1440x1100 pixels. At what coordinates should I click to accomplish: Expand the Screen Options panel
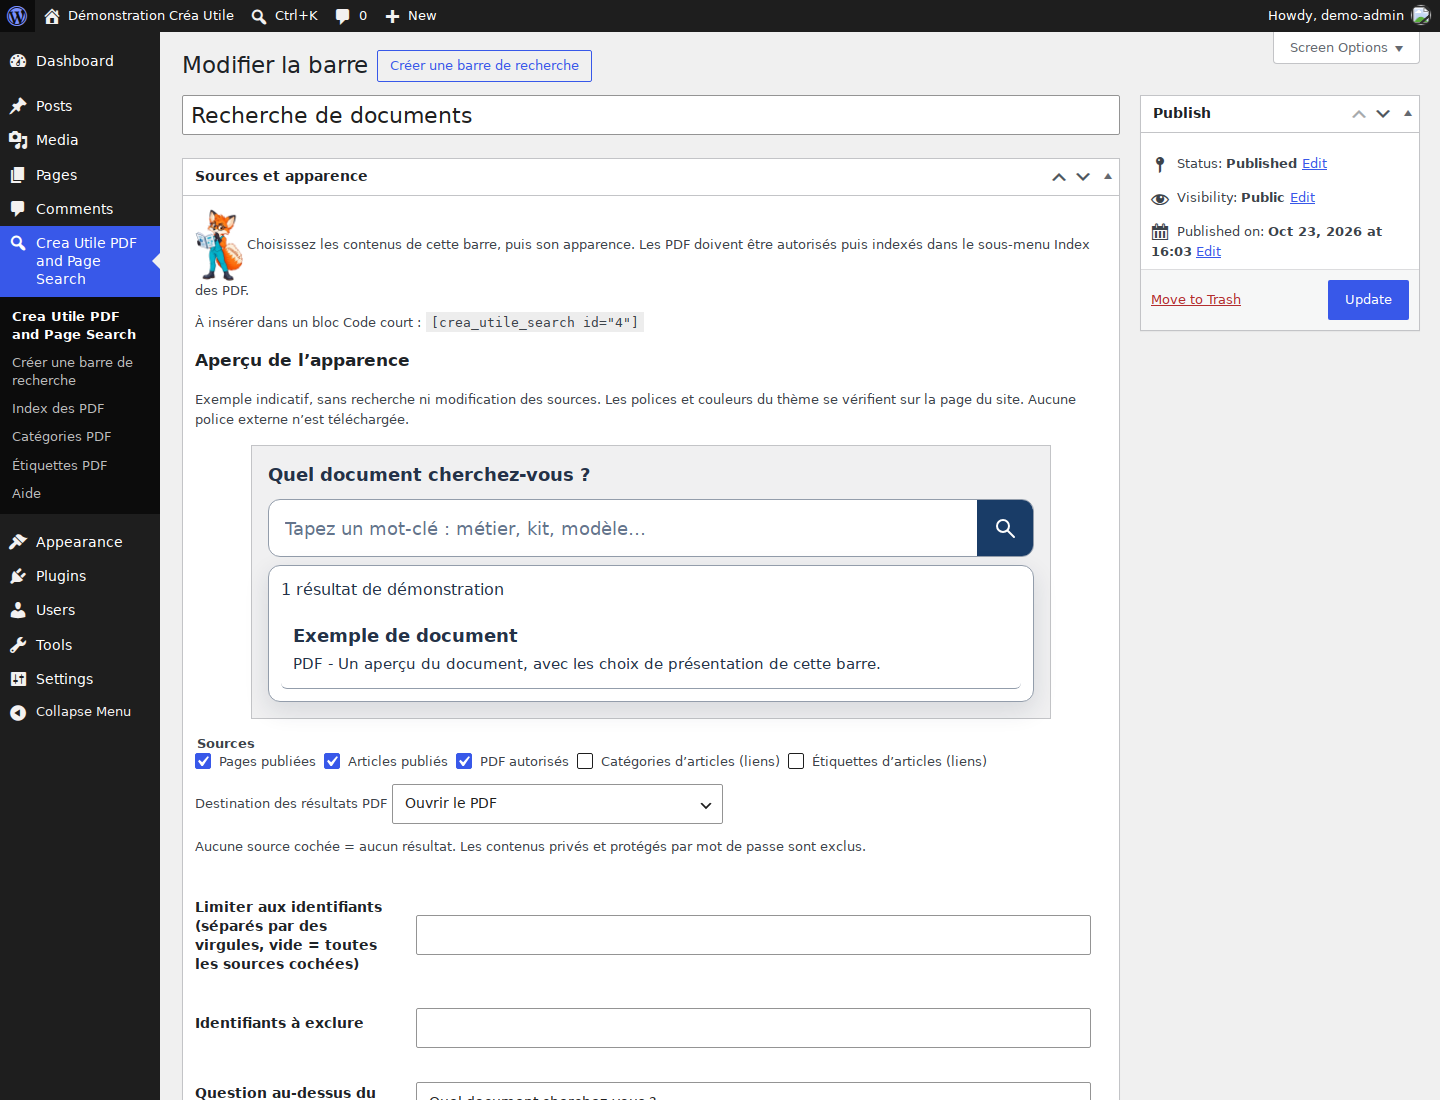coord(1346,48)
